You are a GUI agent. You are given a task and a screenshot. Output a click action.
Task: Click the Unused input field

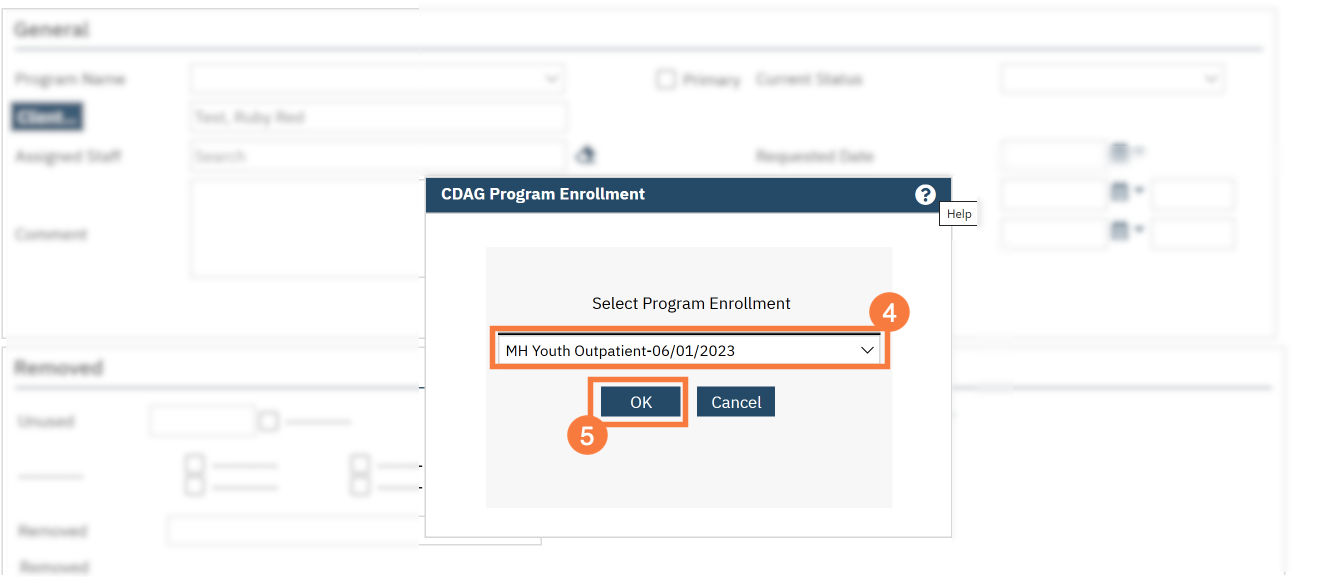[x=202, y=421]
